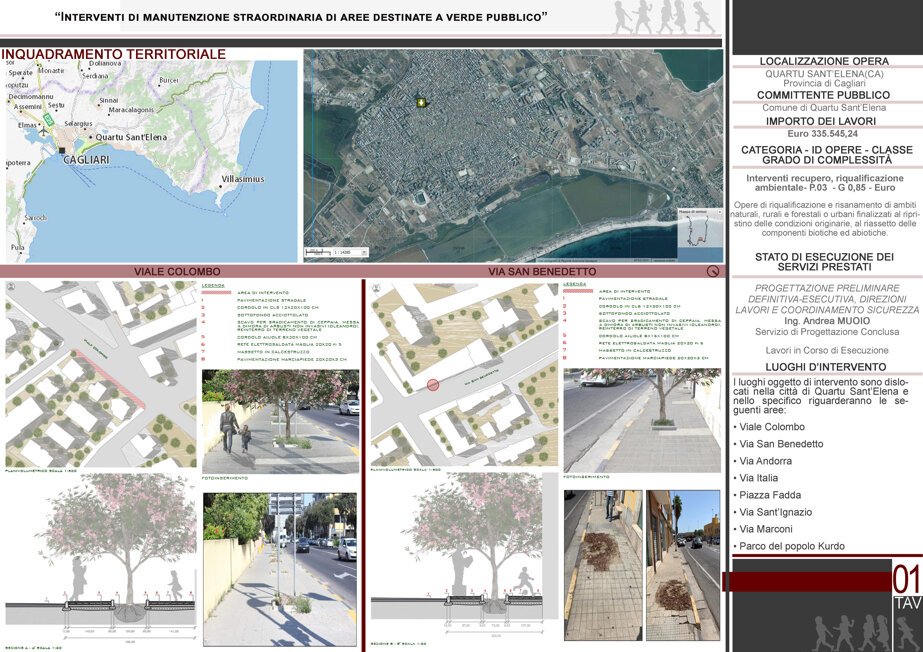
Task: Collapse the Mappa di sintesi overview panel
Action: coord(719,211)
